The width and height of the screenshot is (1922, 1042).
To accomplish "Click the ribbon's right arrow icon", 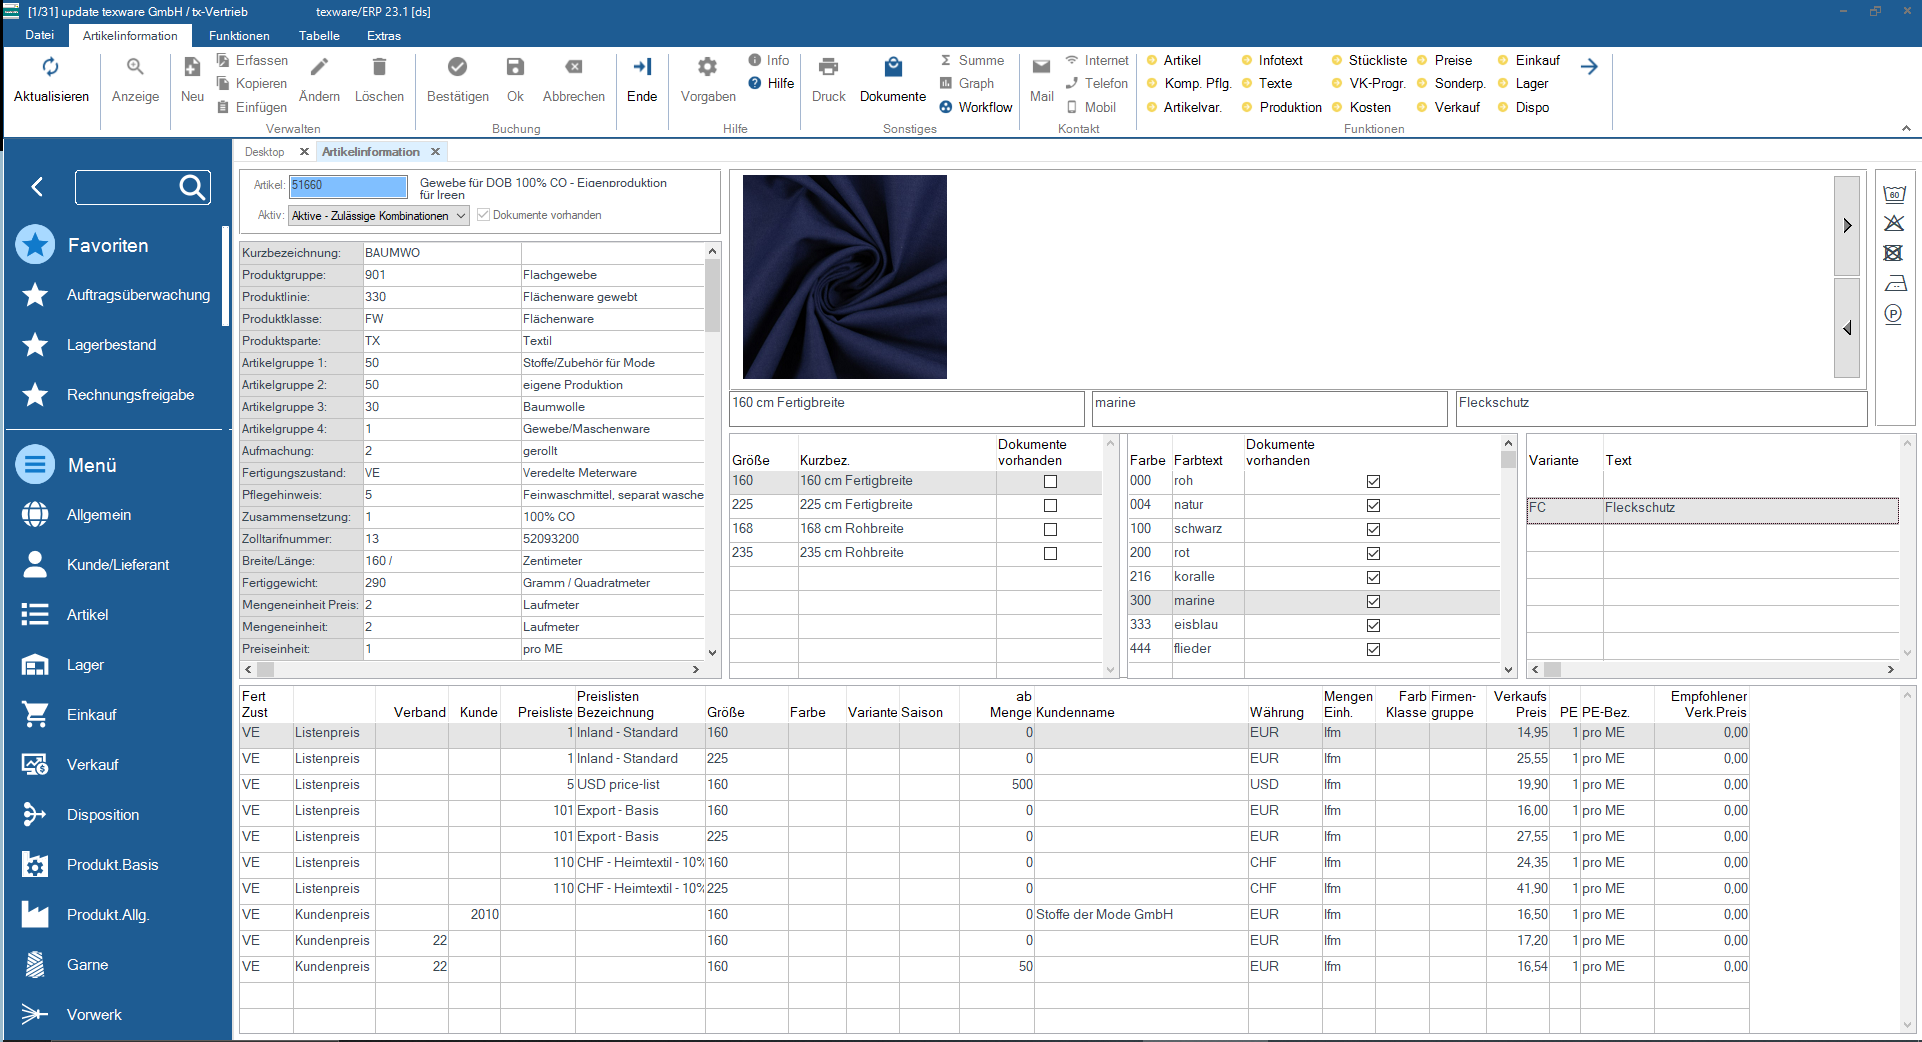I will [x=1589, y=67].
